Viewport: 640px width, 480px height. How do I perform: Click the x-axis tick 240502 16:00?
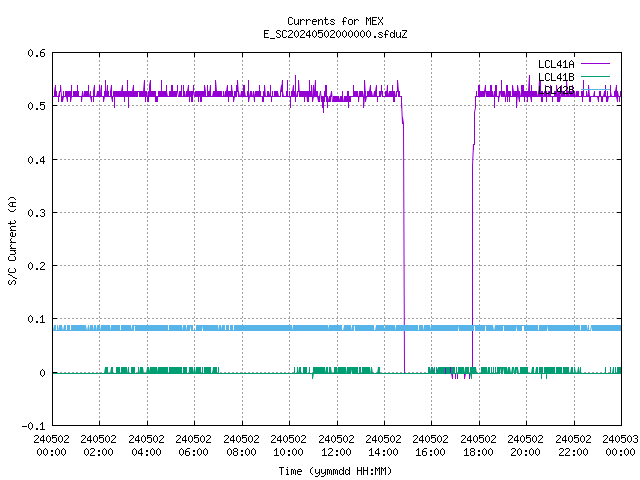430,445
